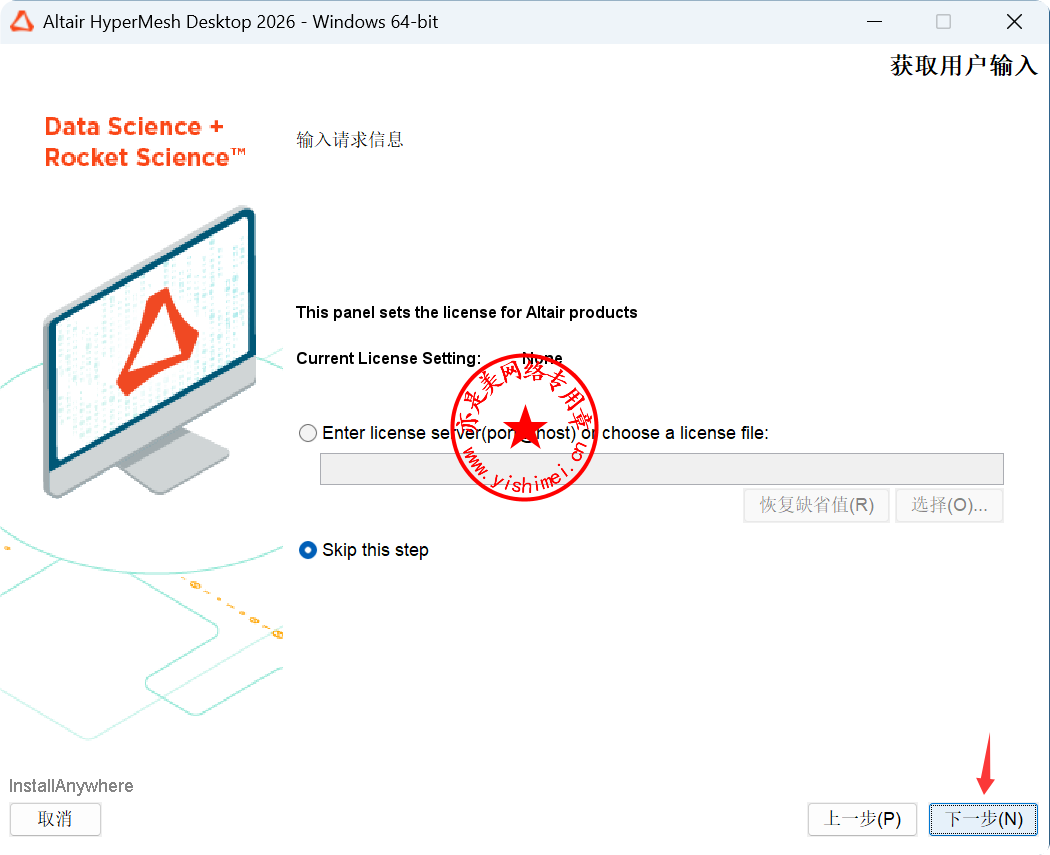The width and height of the screenshot is (1050, 855).
Task: Select the Enter license server radio button
Action: pos(307,433)
